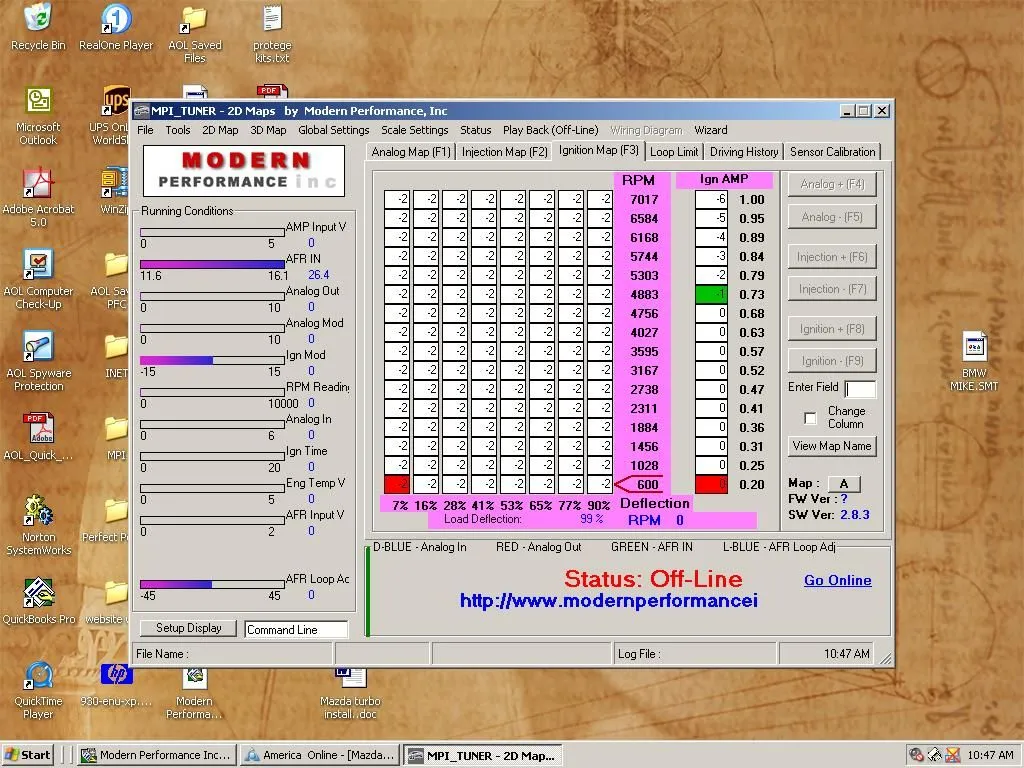Open the Global Settings menu
Image resolution: width=1024 pixels, height=768 pixels.
point(333,130)
